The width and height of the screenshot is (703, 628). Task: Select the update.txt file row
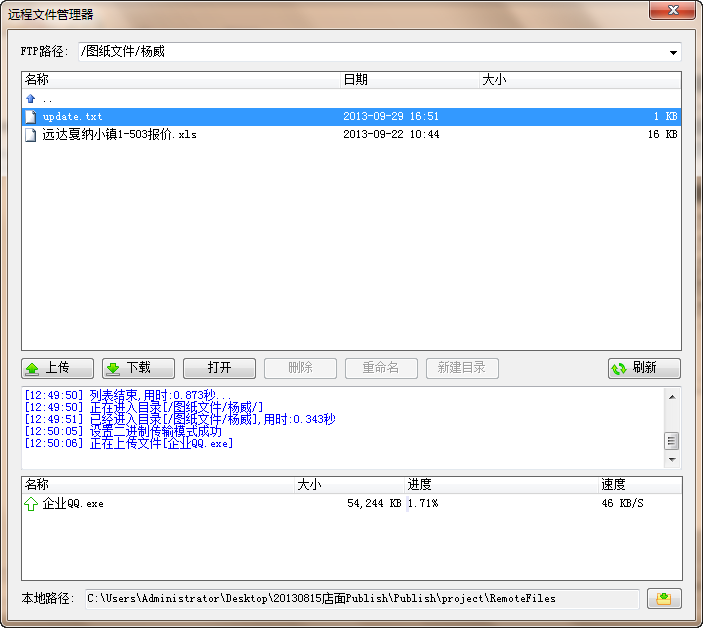click(352, 117)
